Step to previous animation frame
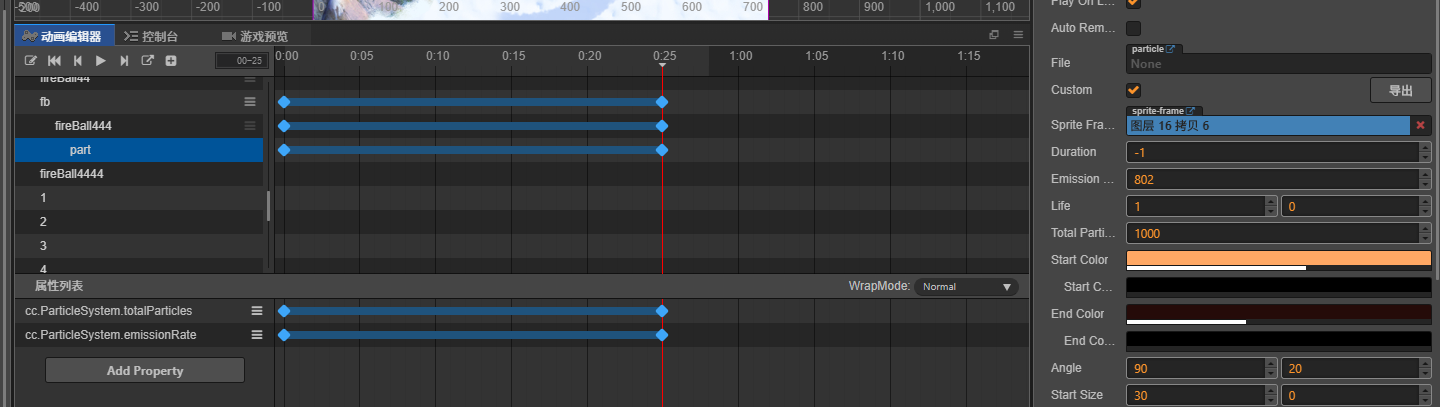This screenshot has height=407, width=1440. tap(77, 61)
